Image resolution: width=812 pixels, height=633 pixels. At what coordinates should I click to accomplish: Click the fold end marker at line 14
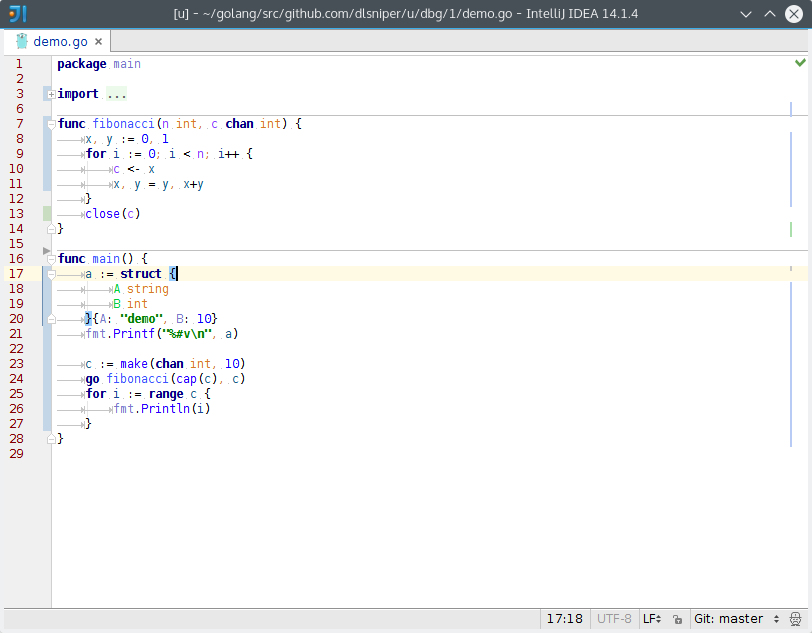tap(51, 228)
